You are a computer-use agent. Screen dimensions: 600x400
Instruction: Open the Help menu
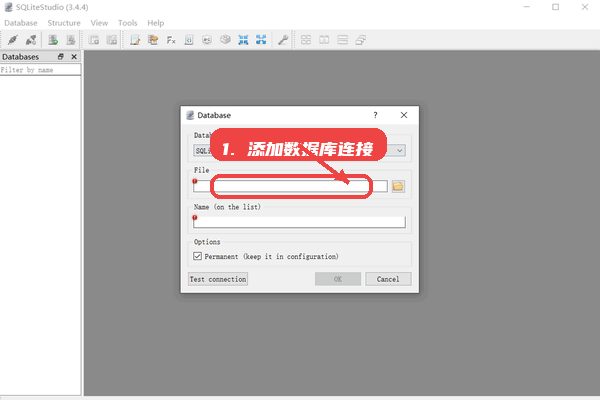[156, 23]
